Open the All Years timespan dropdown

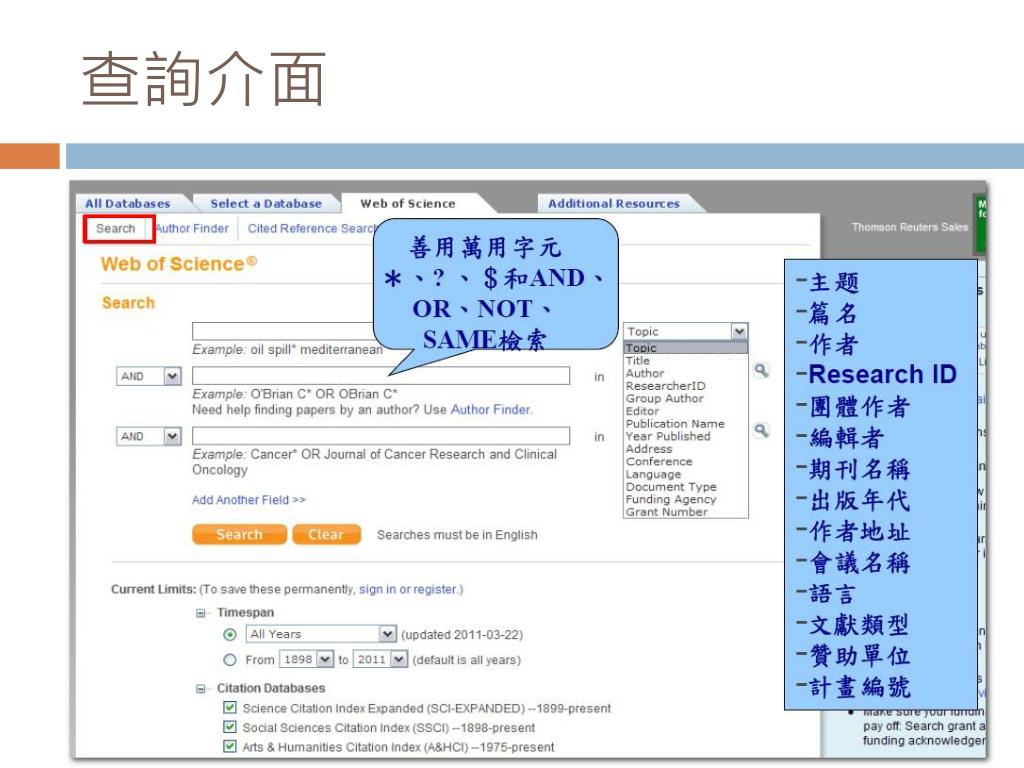321,634
